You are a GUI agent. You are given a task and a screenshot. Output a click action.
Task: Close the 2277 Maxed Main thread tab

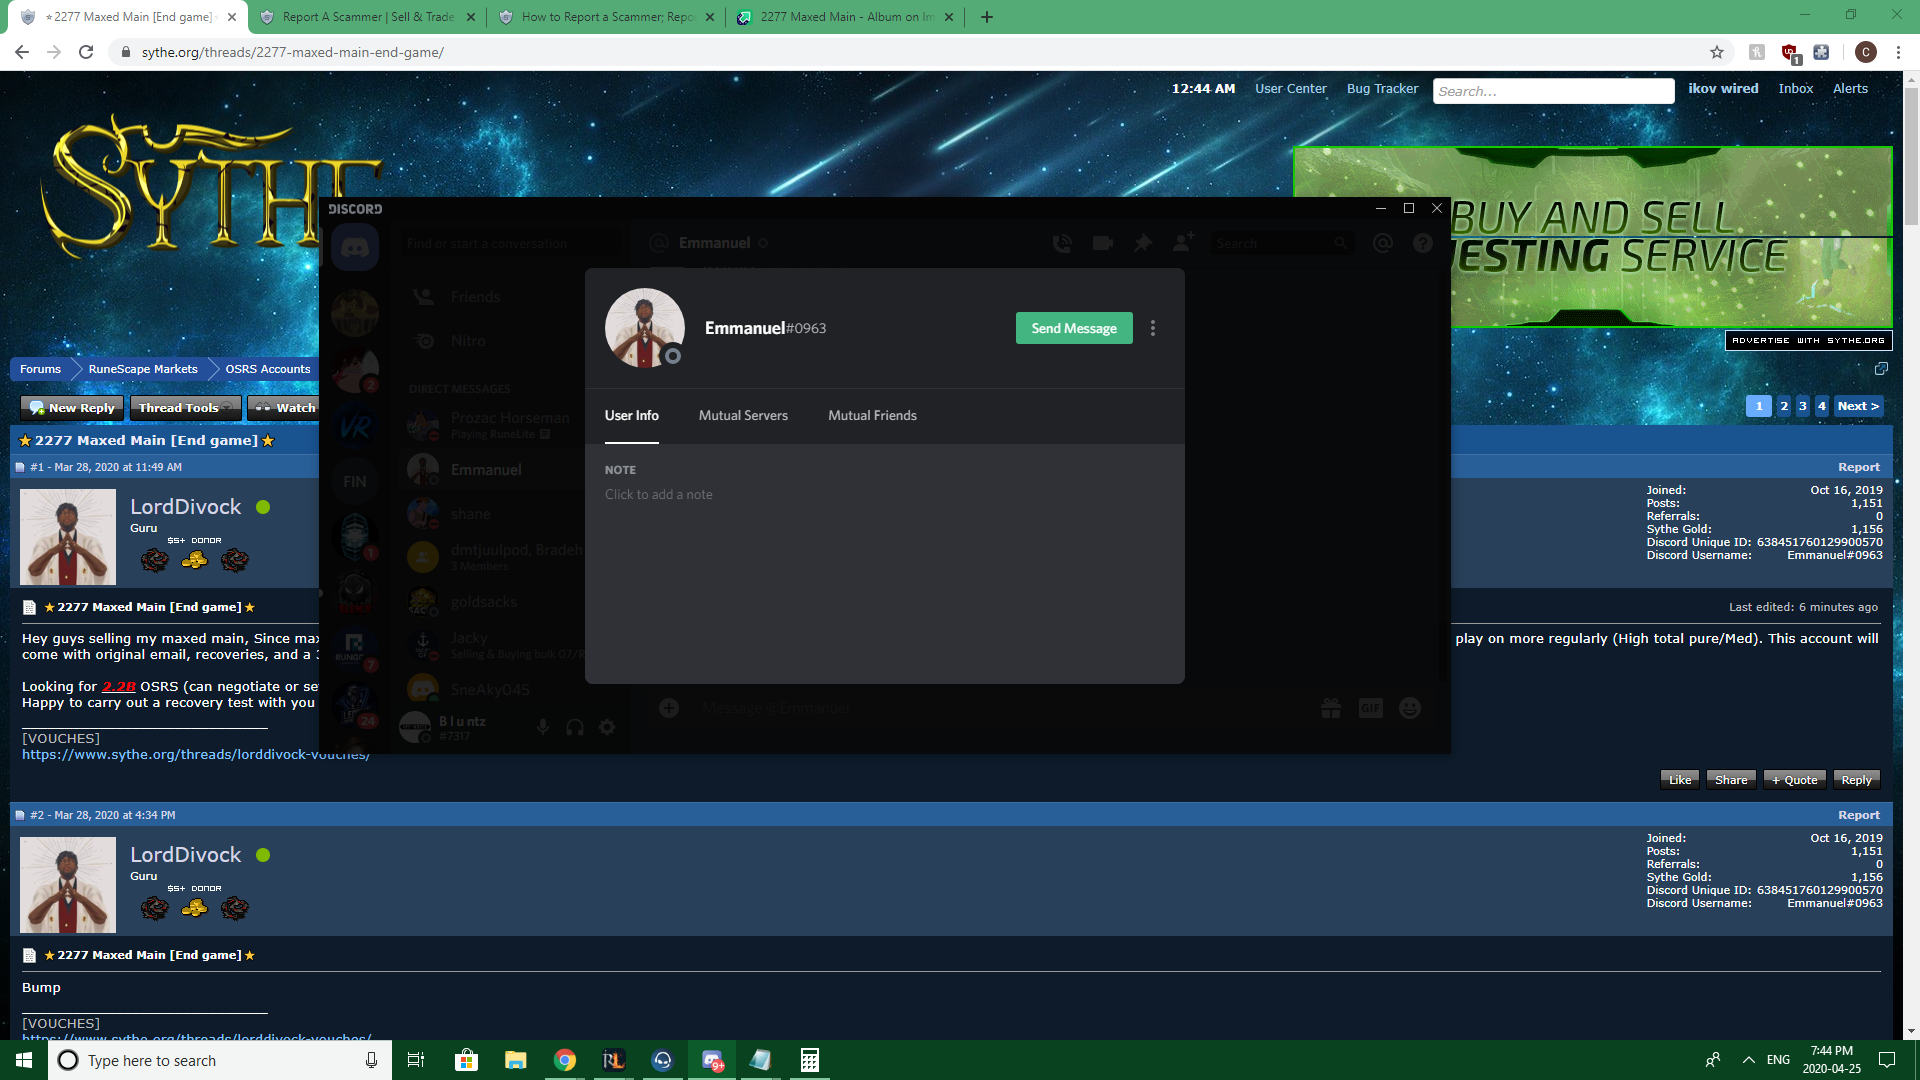point(232,17)
